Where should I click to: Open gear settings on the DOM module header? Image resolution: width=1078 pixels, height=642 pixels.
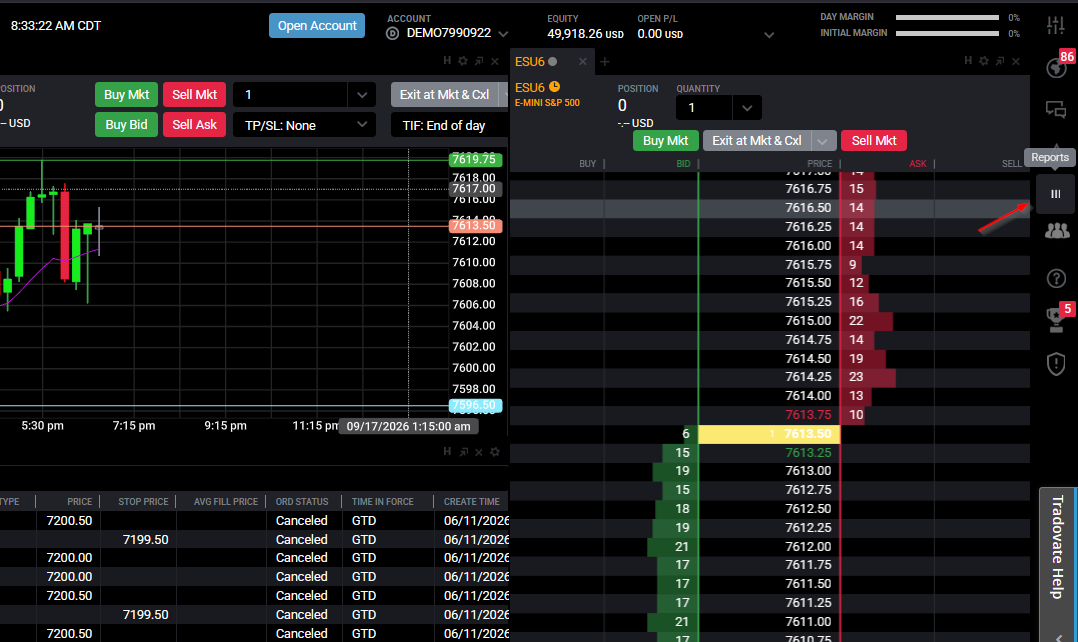984,60
